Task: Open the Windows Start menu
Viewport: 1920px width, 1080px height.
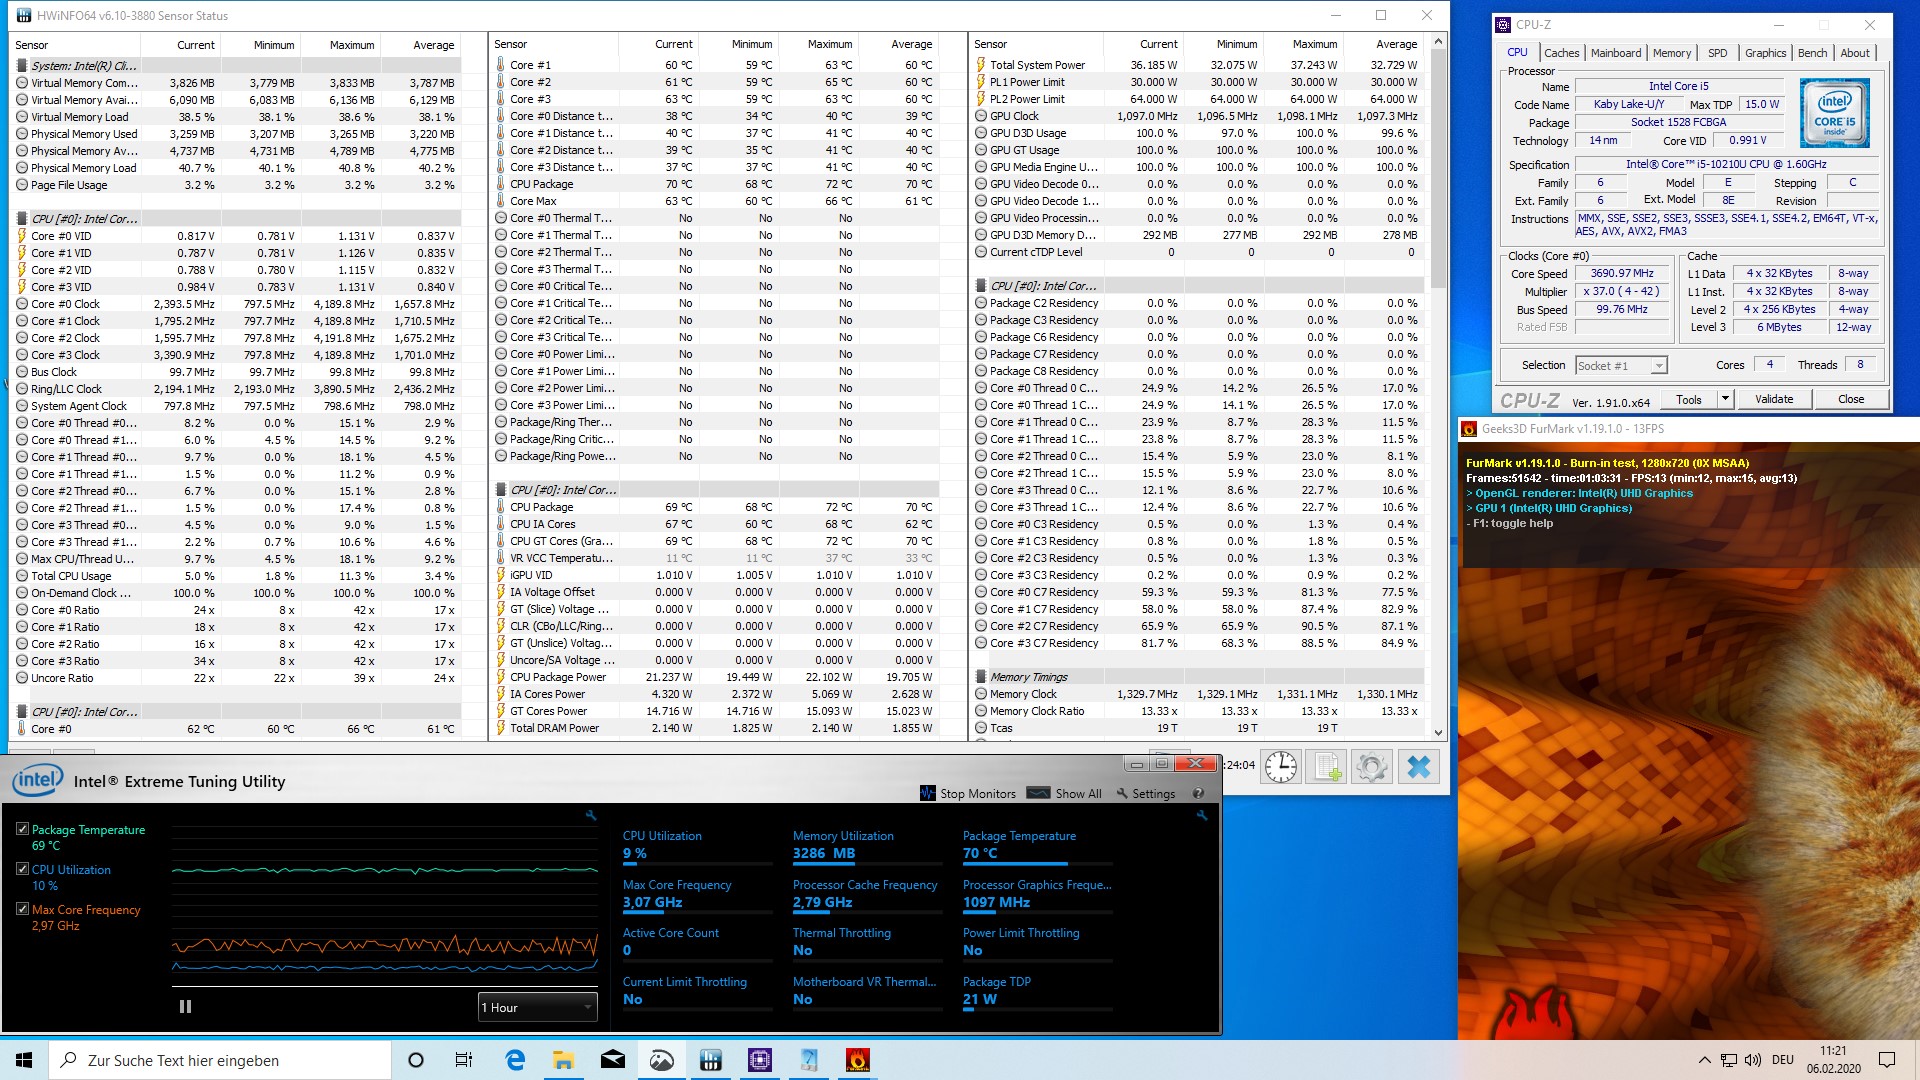Action: click(24, 1060)
